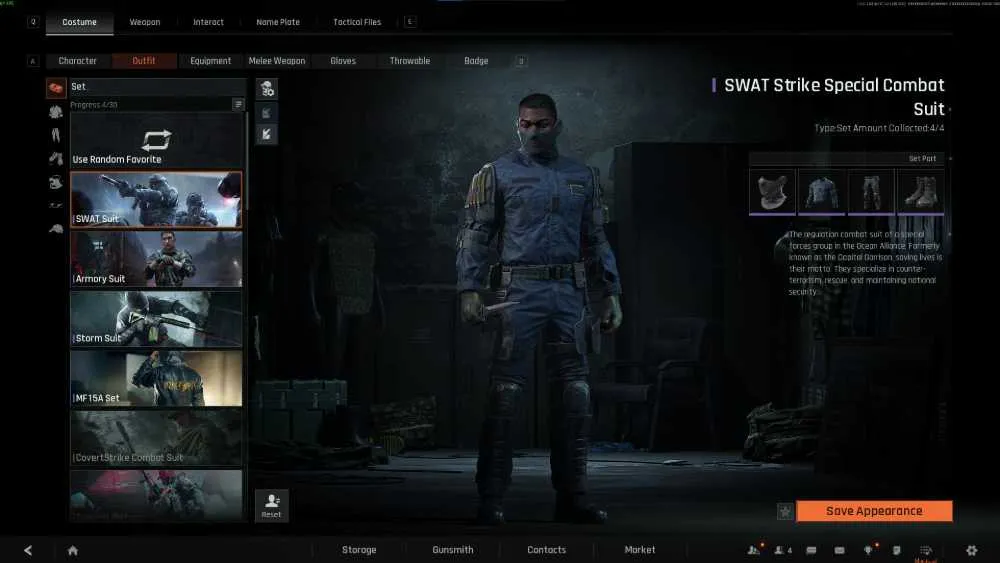Select the CovertStrike Combat Suit set
Viewport: 1000px width, 563px height.
tap(156, 438)
